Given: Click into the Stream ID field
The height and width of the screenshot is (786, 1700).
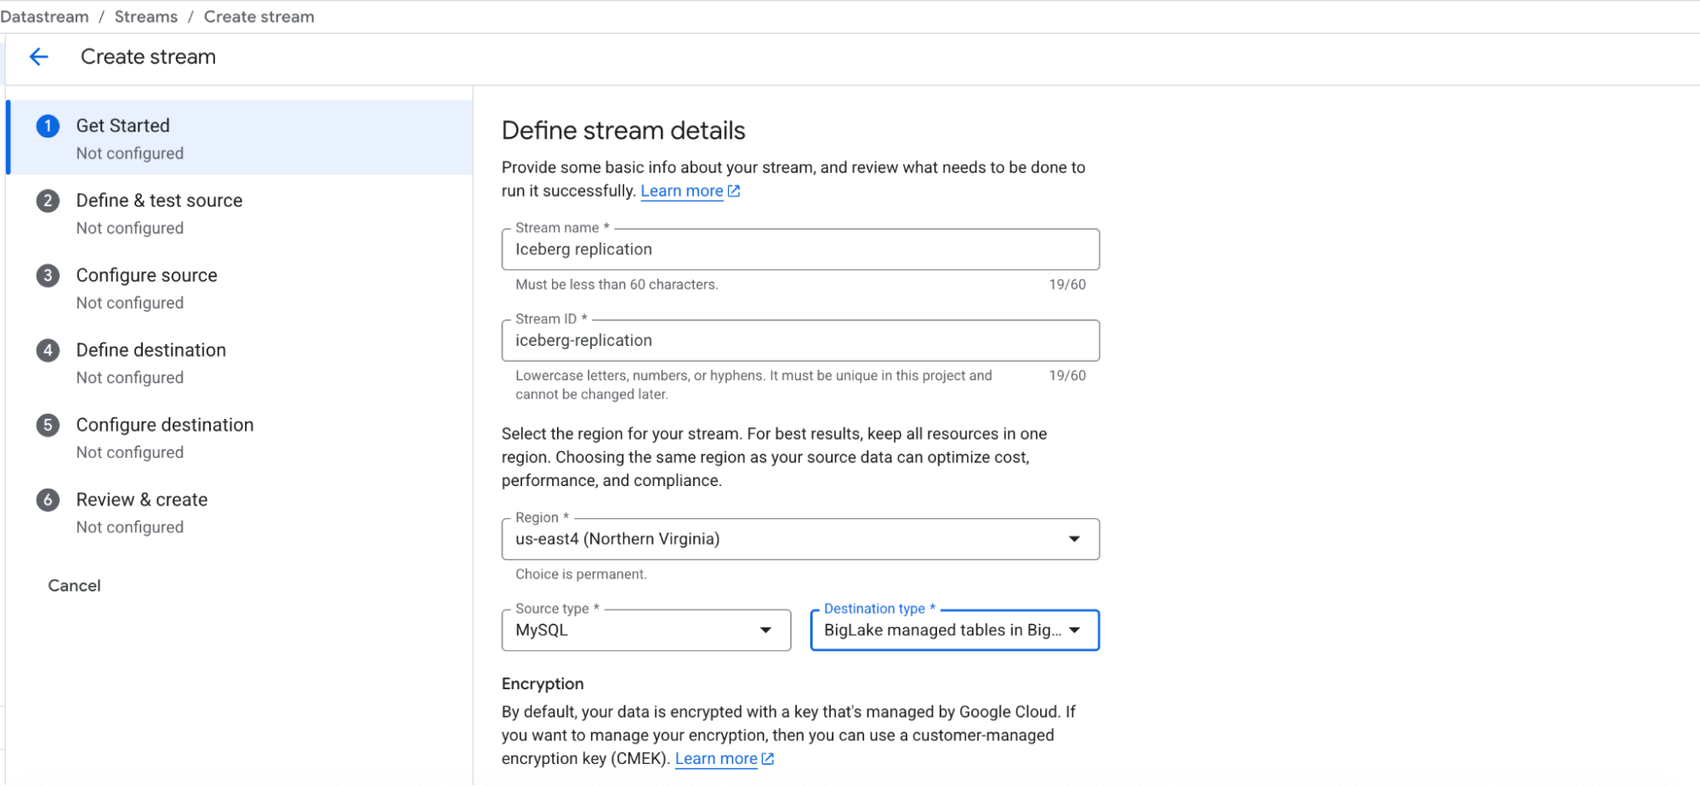Looking at the screenshot, I should point(800,341).
